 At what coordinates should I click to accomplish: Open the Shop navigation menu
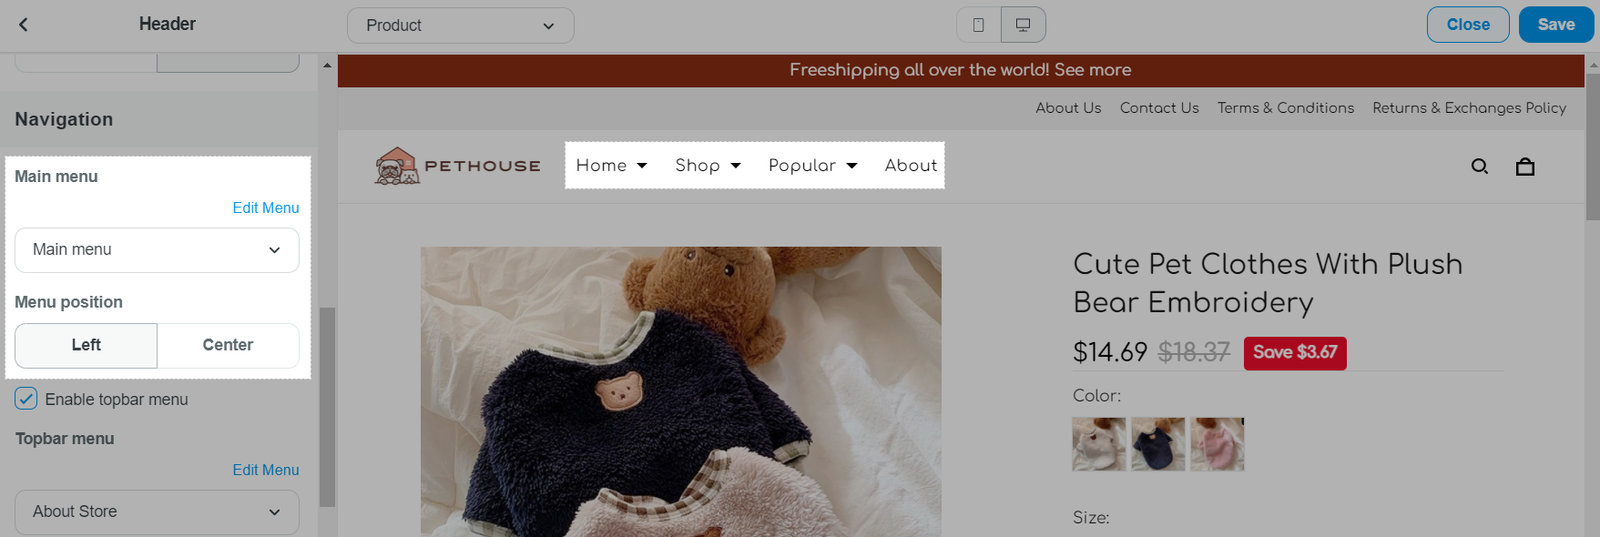coord(707,166)
